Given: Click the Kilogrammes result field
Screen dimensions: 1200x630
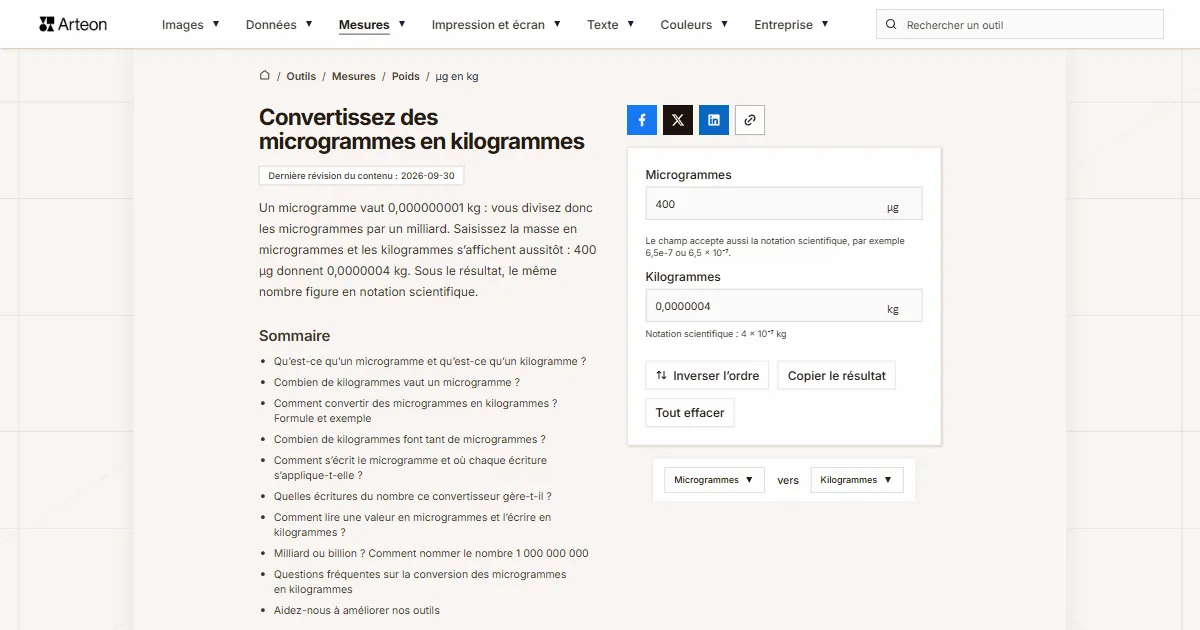Looking at the screenshot, I should point(784,306).
